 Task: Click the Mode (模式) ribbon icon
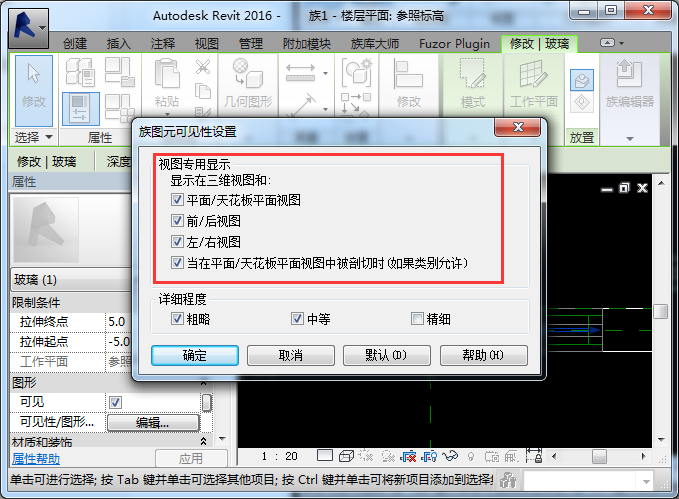click(473, 82)
